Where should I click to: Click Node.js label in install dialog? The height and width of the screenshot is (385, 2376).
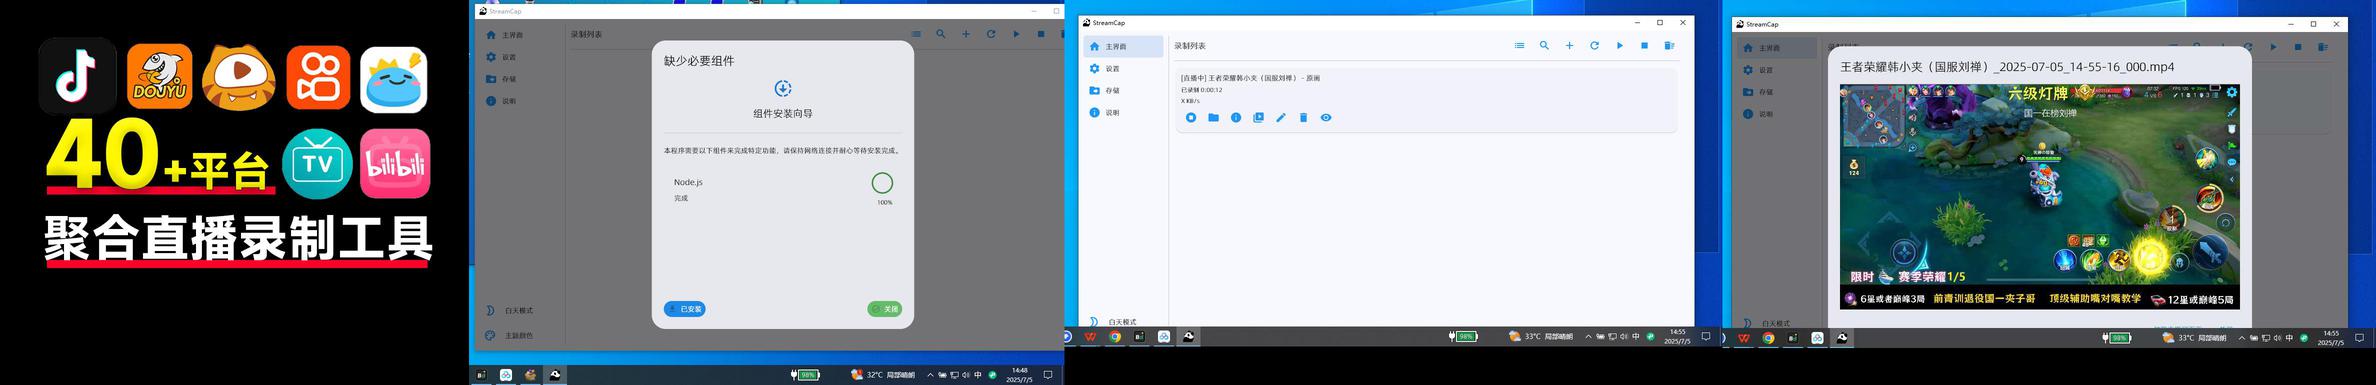(688, 182)
